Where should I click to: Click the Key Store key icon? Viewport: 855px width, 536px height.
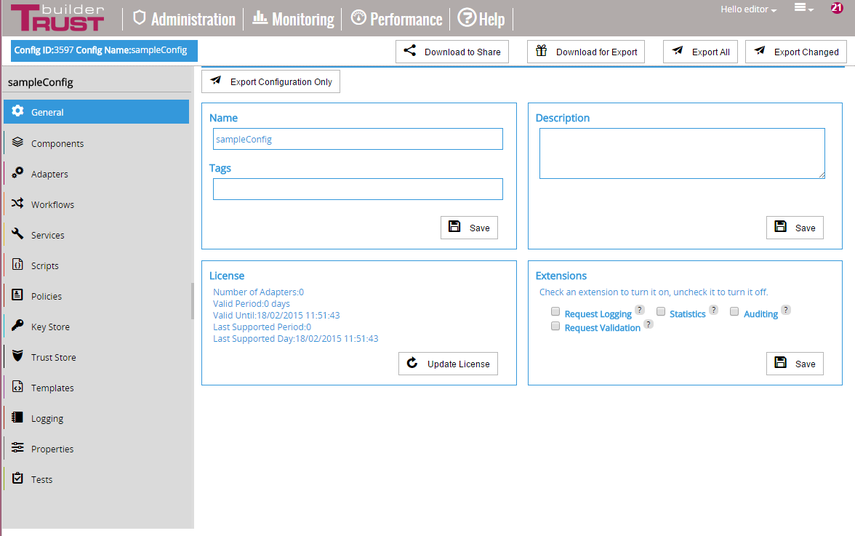pyautogui.click(x=17, y=326)
